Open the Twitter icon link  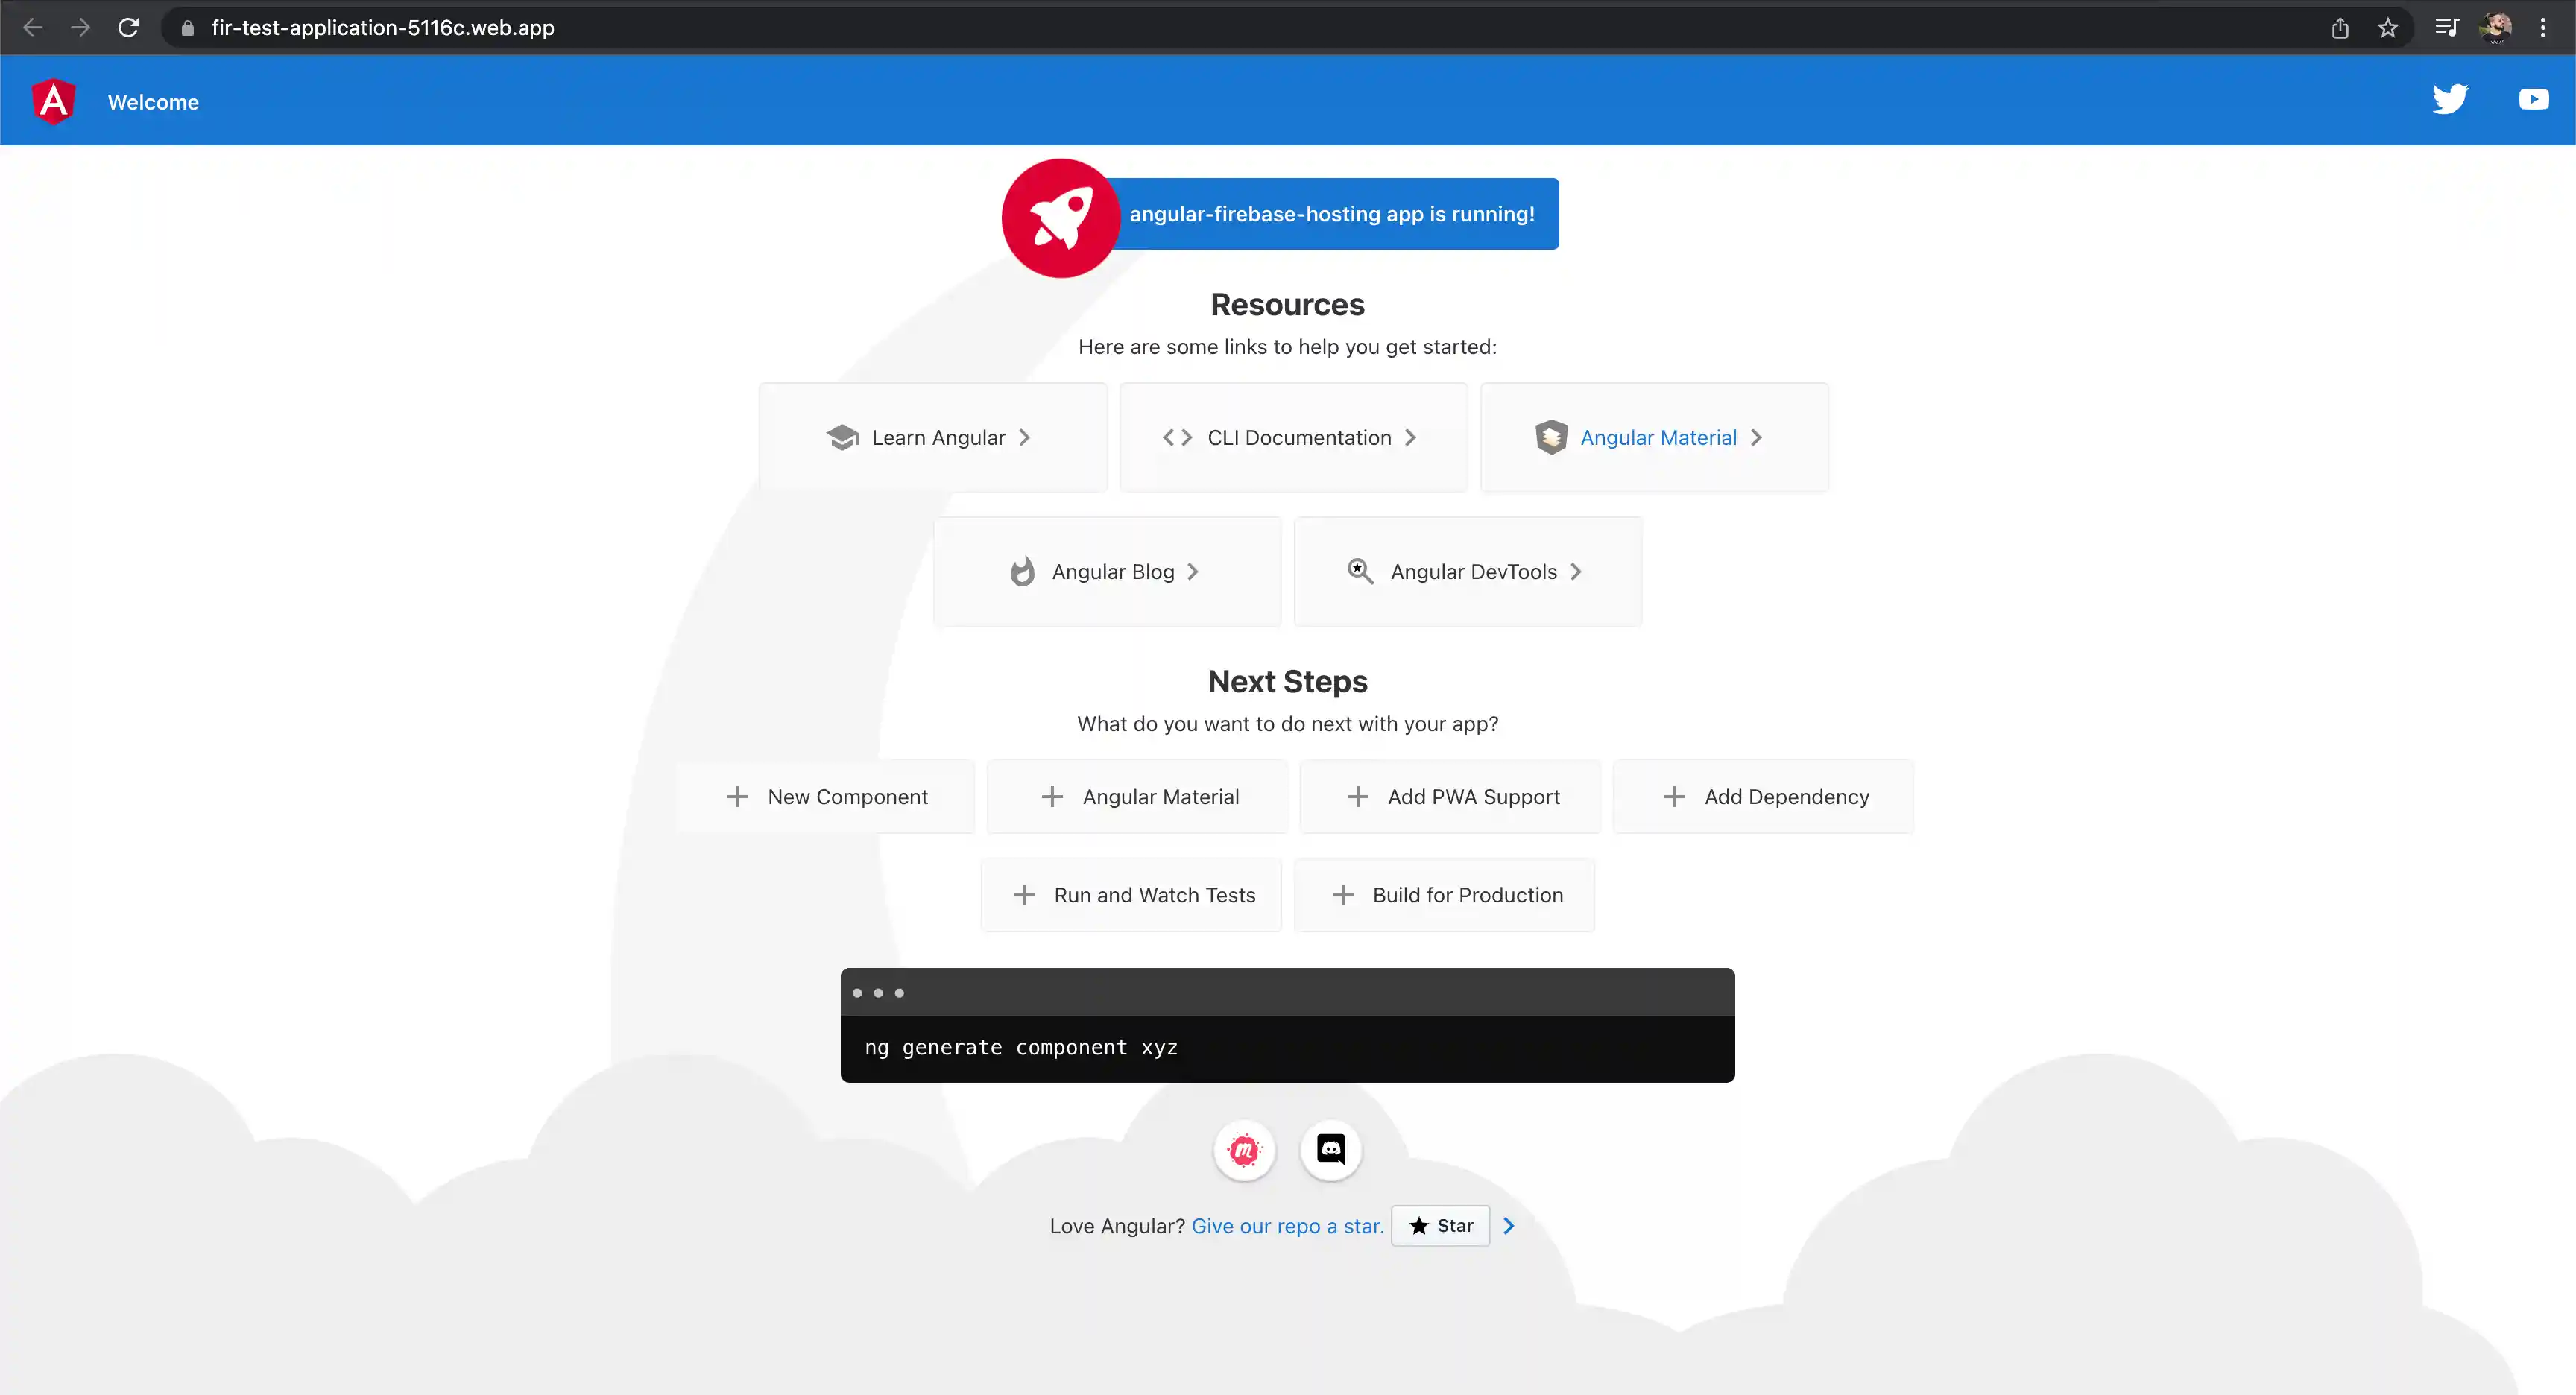pos(2450,99)
